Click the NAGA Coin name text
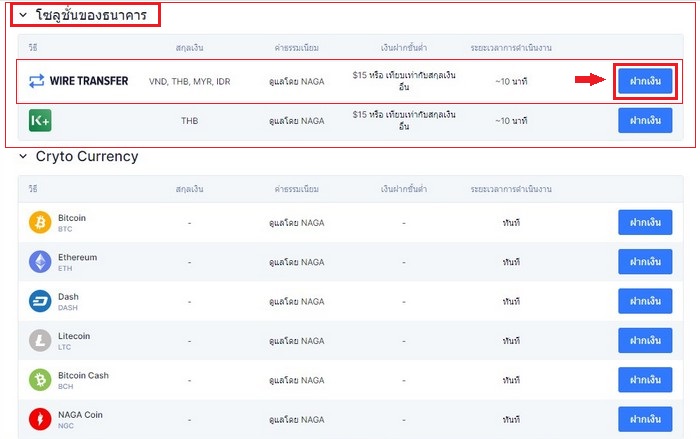The height and width of the screenshot is (439, 700). [80, 414]
